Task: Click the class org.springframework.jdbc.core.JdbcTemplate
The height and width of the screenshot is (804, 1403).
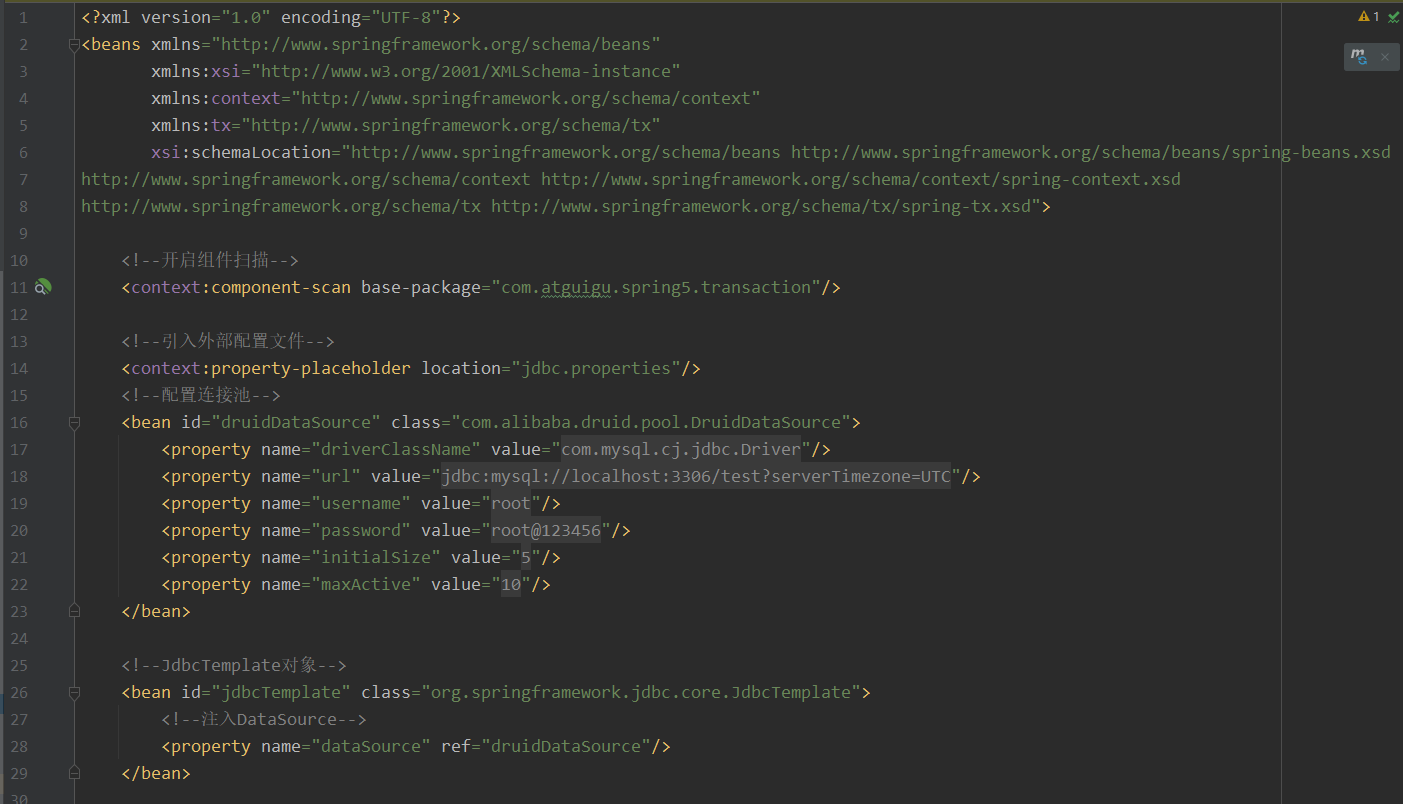Action: click(x=641, y=692)
